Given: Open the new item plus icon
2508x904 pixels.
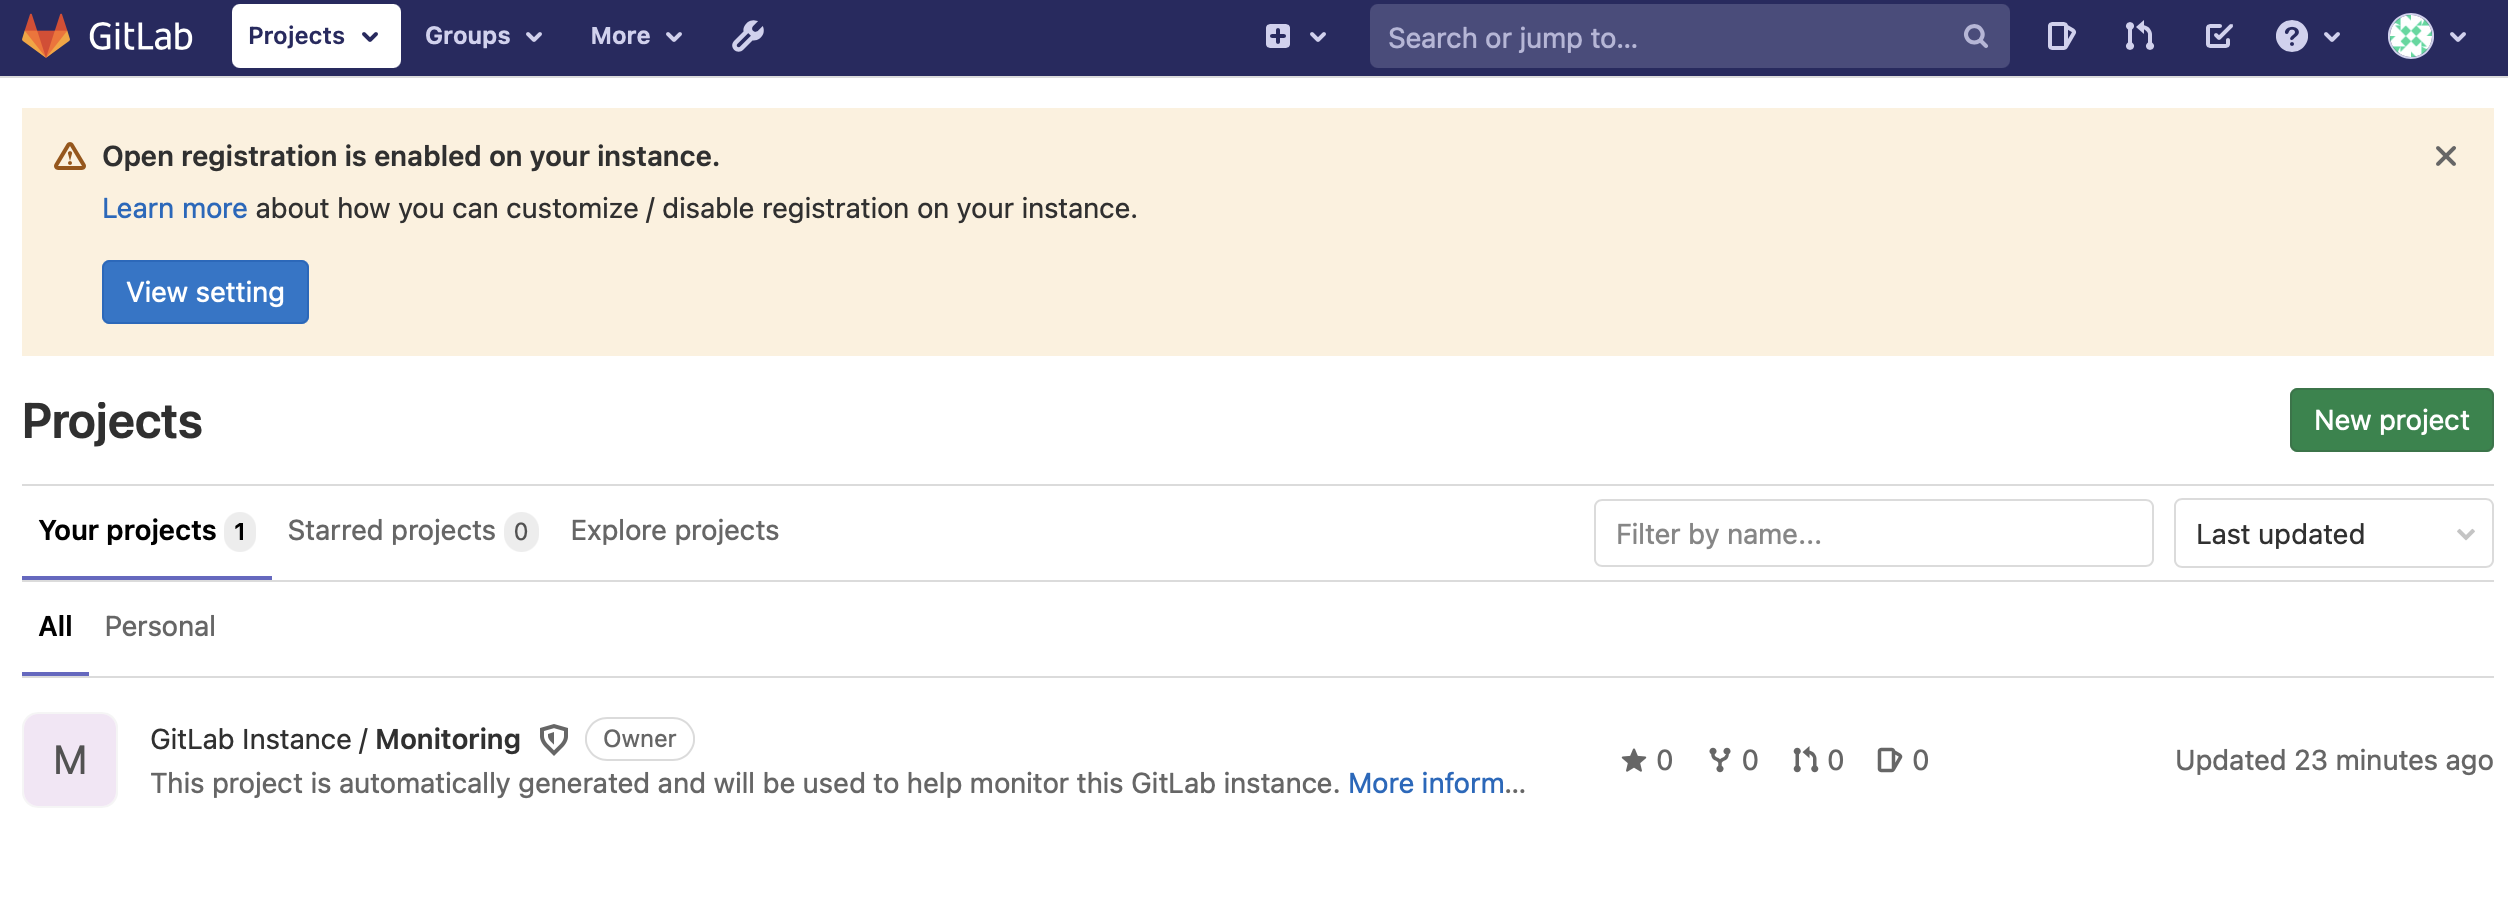Looking at the screenshot, I should click(x=1278, y=36).
